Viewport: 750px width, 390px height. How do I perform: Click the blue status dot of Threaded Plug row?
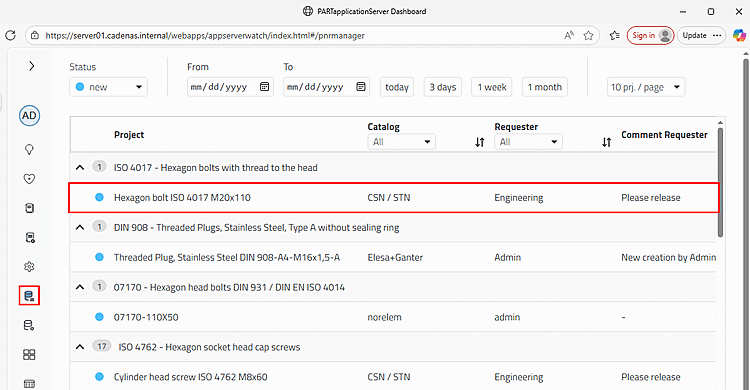tap(99, 257)
